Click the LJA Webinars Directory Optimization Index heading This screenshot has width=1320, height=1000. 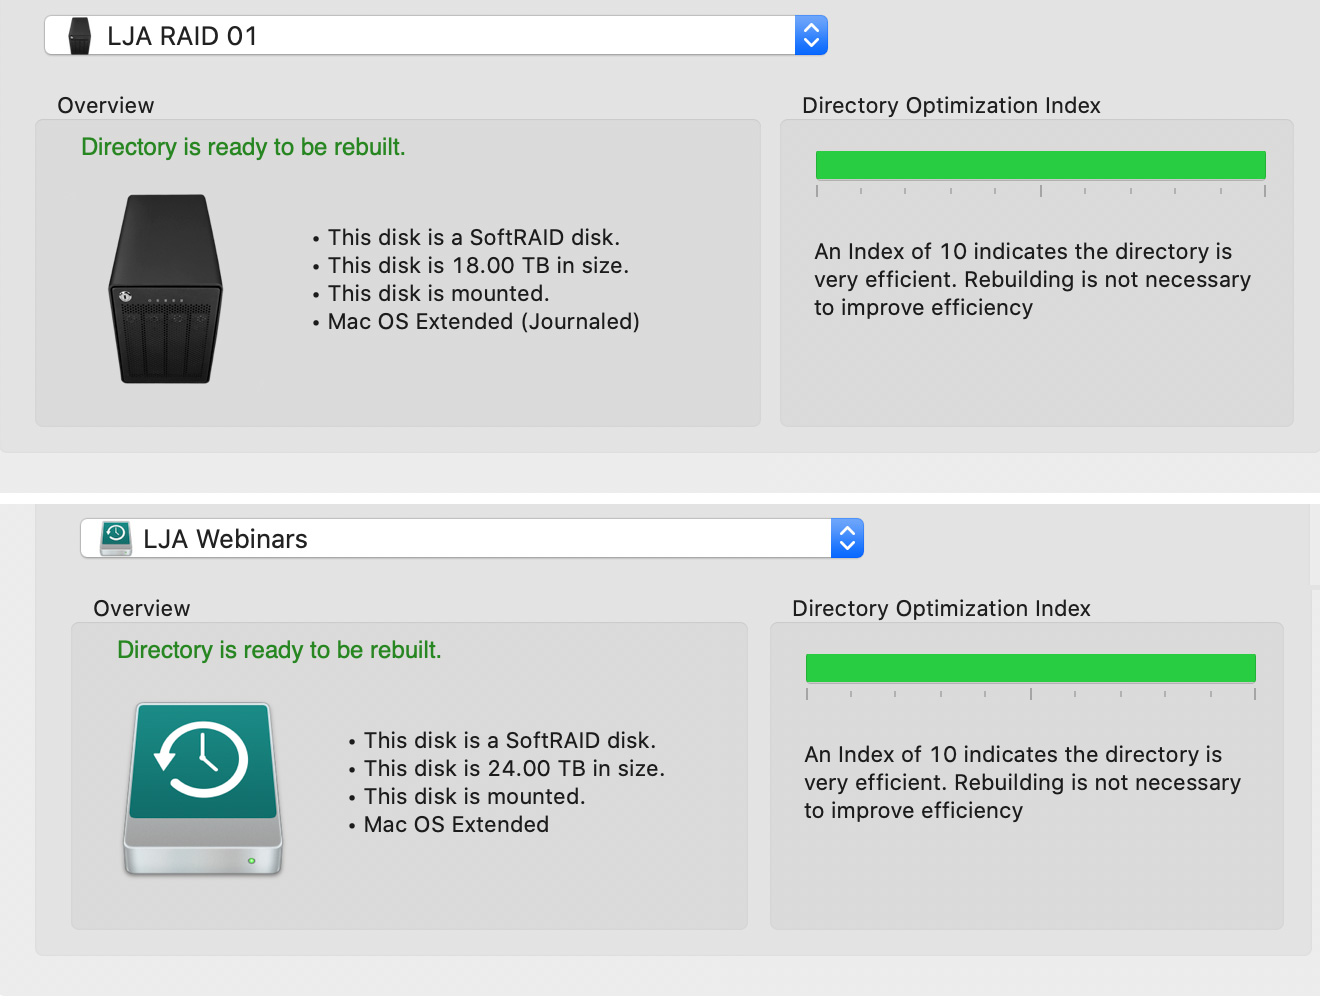click(941, 609)
